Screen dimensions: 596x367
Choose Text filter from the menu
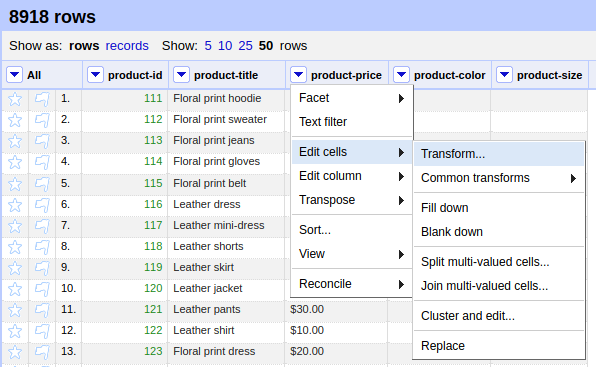coord(352,122)
